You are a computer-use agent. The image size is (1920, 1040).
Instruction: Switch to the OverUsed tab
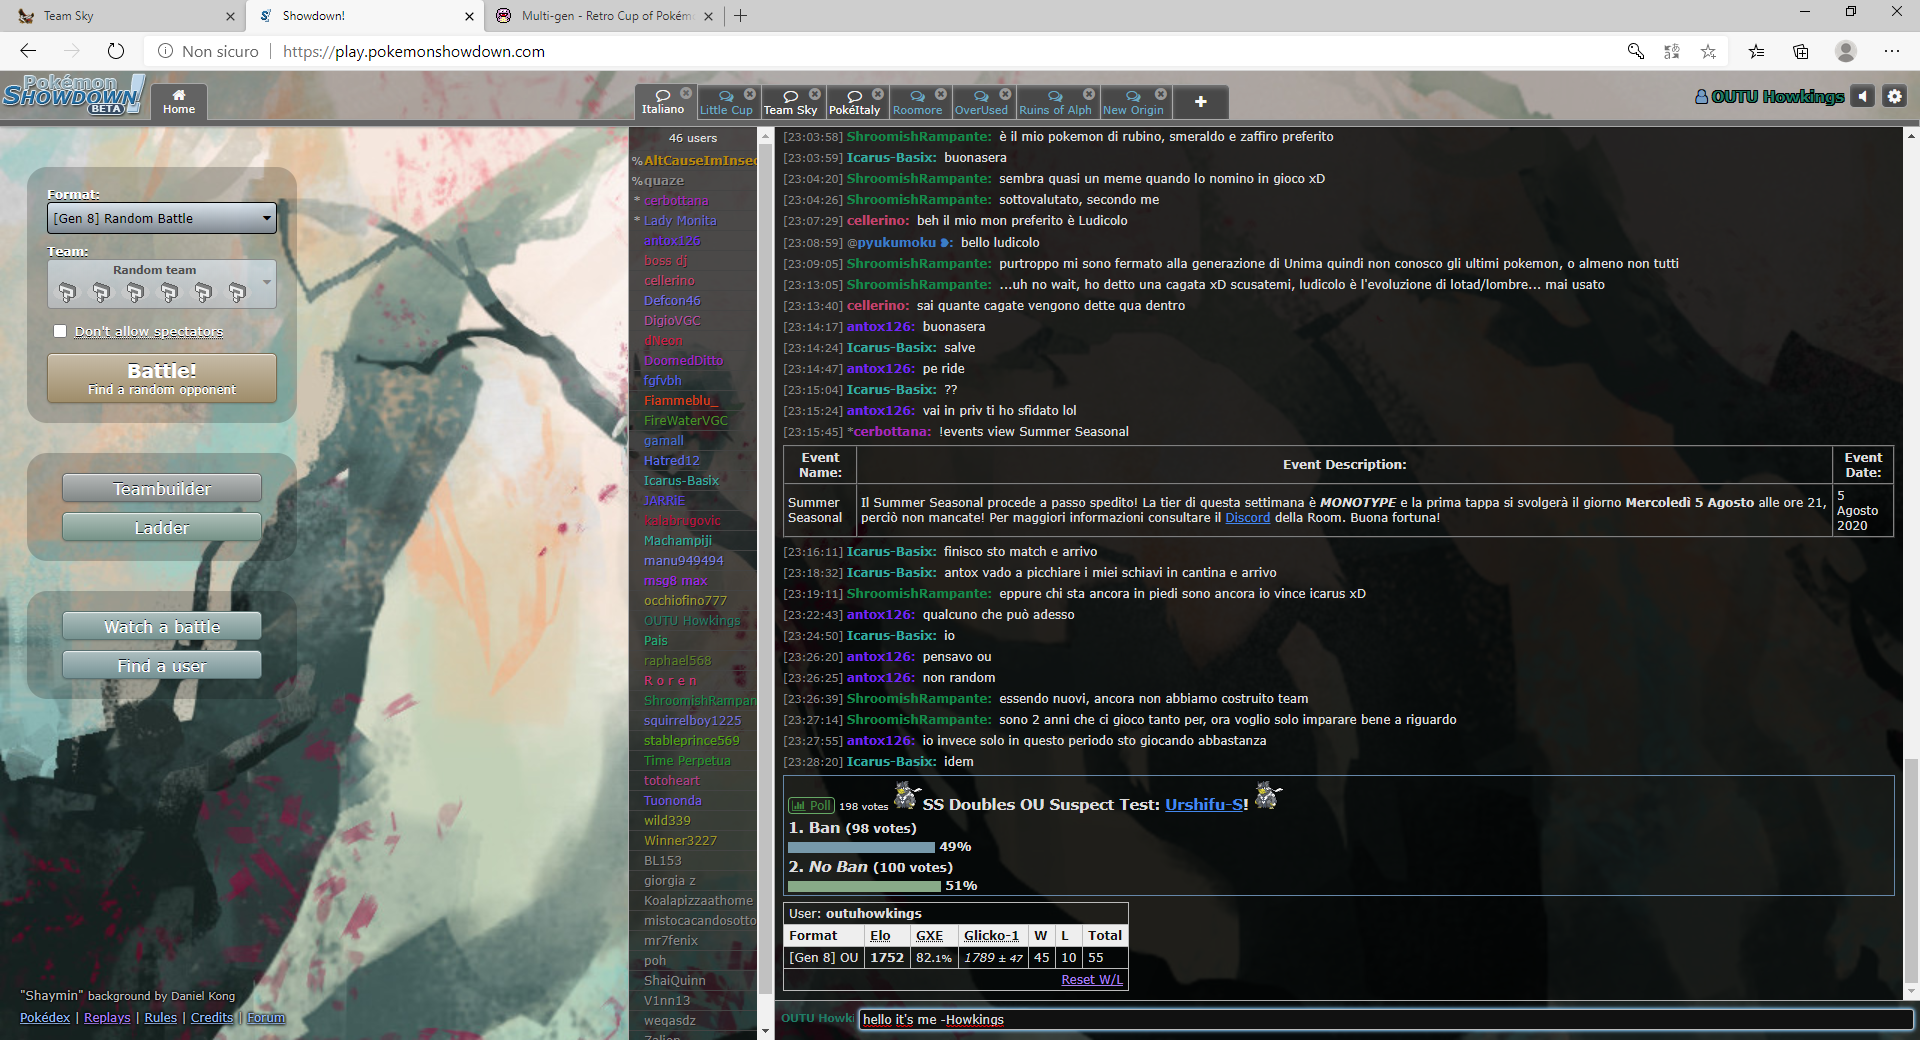[981, 104]
